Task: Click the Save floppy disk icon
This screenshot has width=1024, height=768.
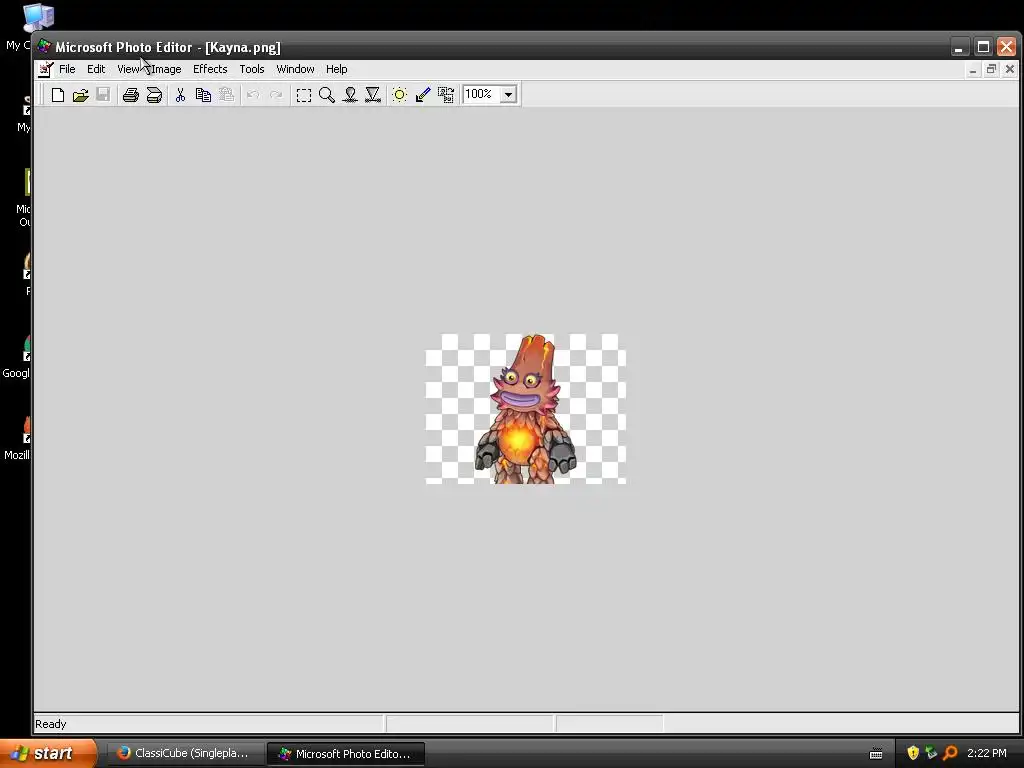Action: [103, 95]
